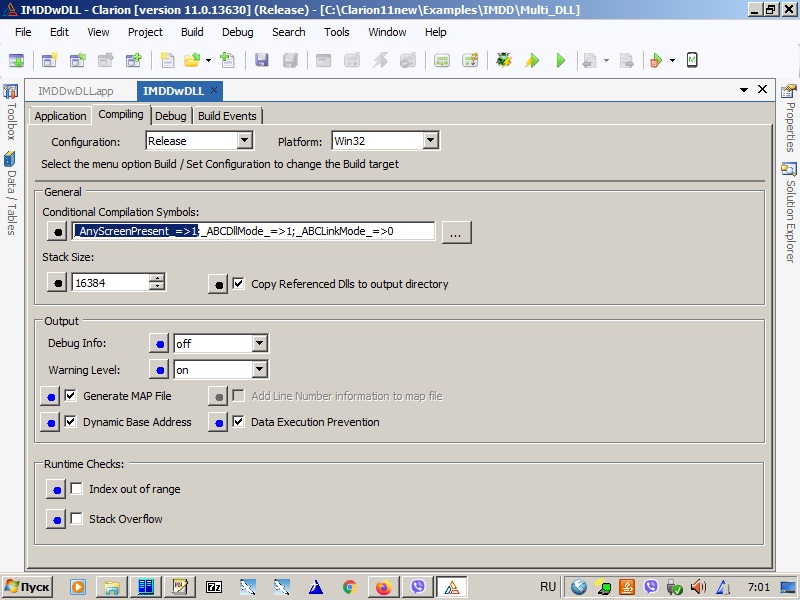Toggle Generate MAP File checkbox
Image resolution: width=800 pixels, height=600 pixels.
pyautogui.click(x=71, y=396)
